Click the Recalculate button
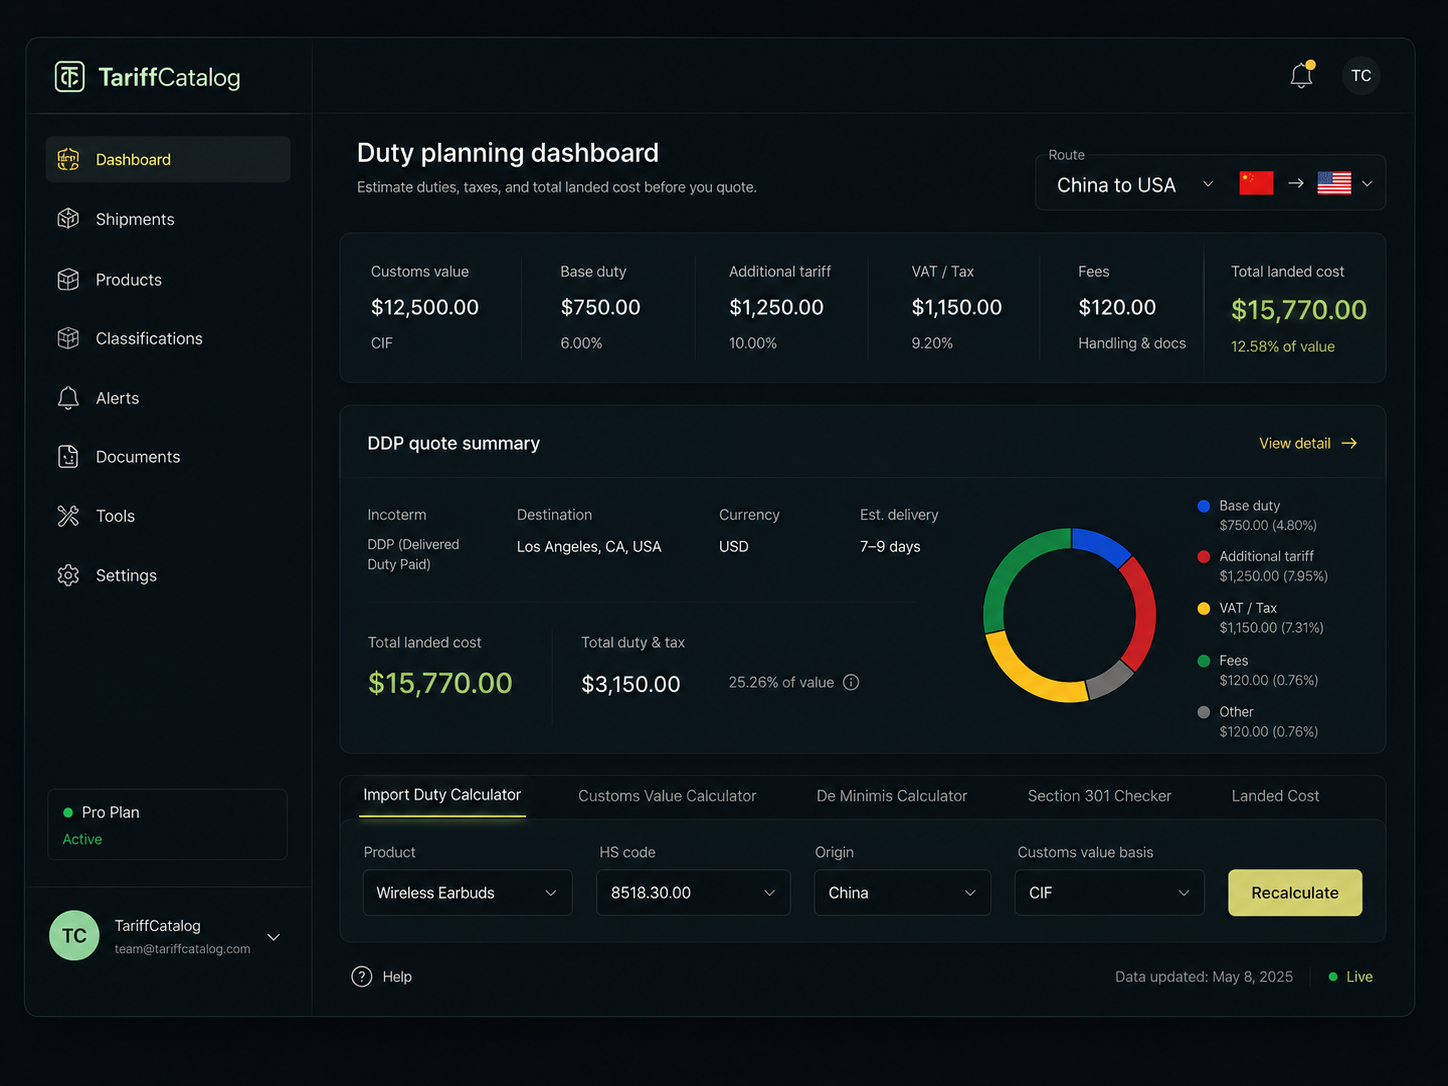Viewport: 1448px width, 1086px height. coord(1295,893)
